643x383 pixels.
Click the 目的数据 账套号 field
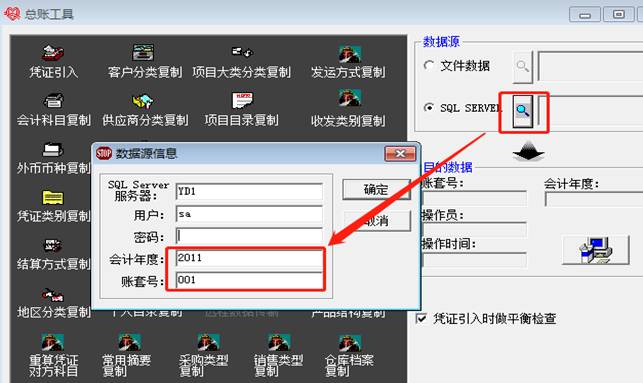474,198
